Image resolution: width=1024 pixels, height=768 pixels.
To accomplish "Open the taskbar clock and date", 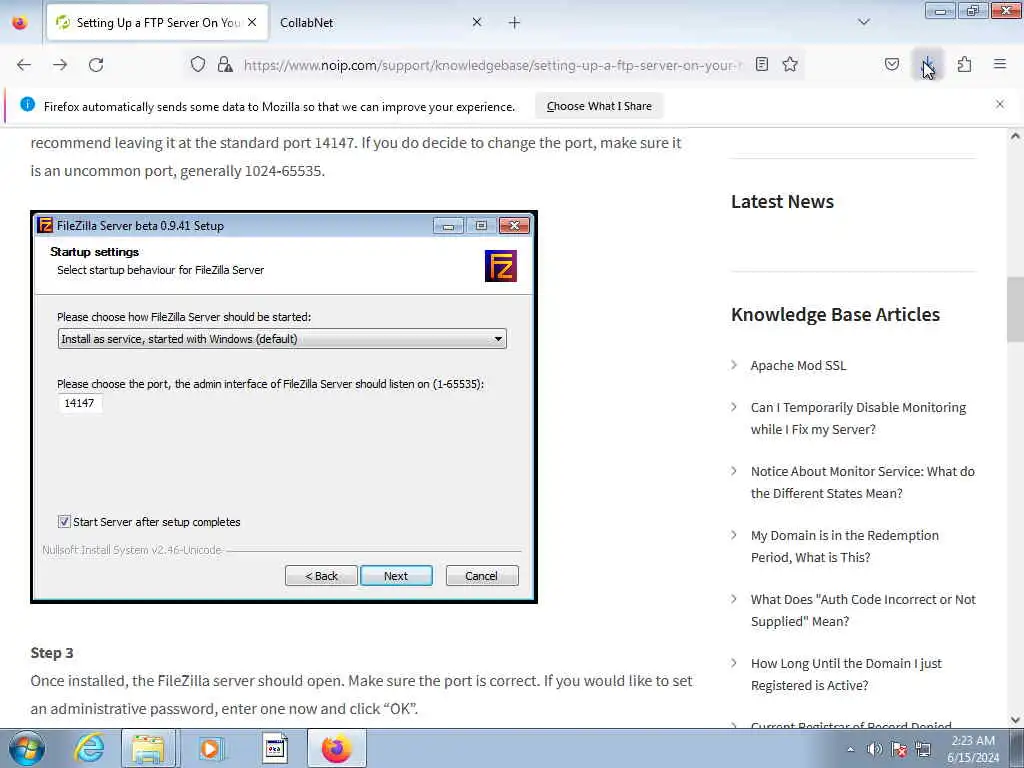I will (973, 748).
